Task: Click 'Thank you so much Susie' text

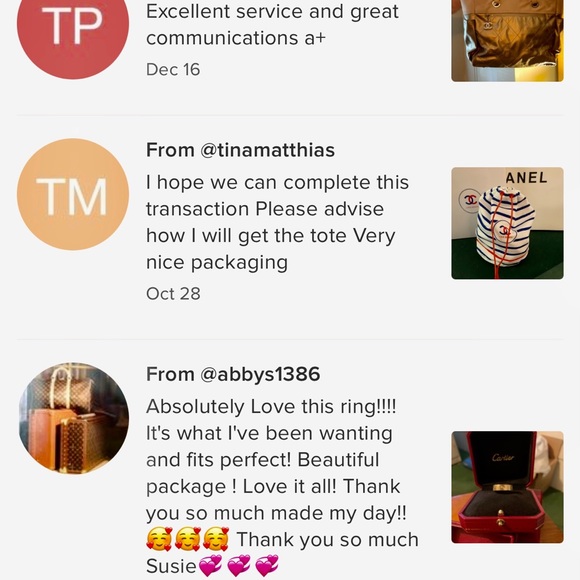Action: 282,552
